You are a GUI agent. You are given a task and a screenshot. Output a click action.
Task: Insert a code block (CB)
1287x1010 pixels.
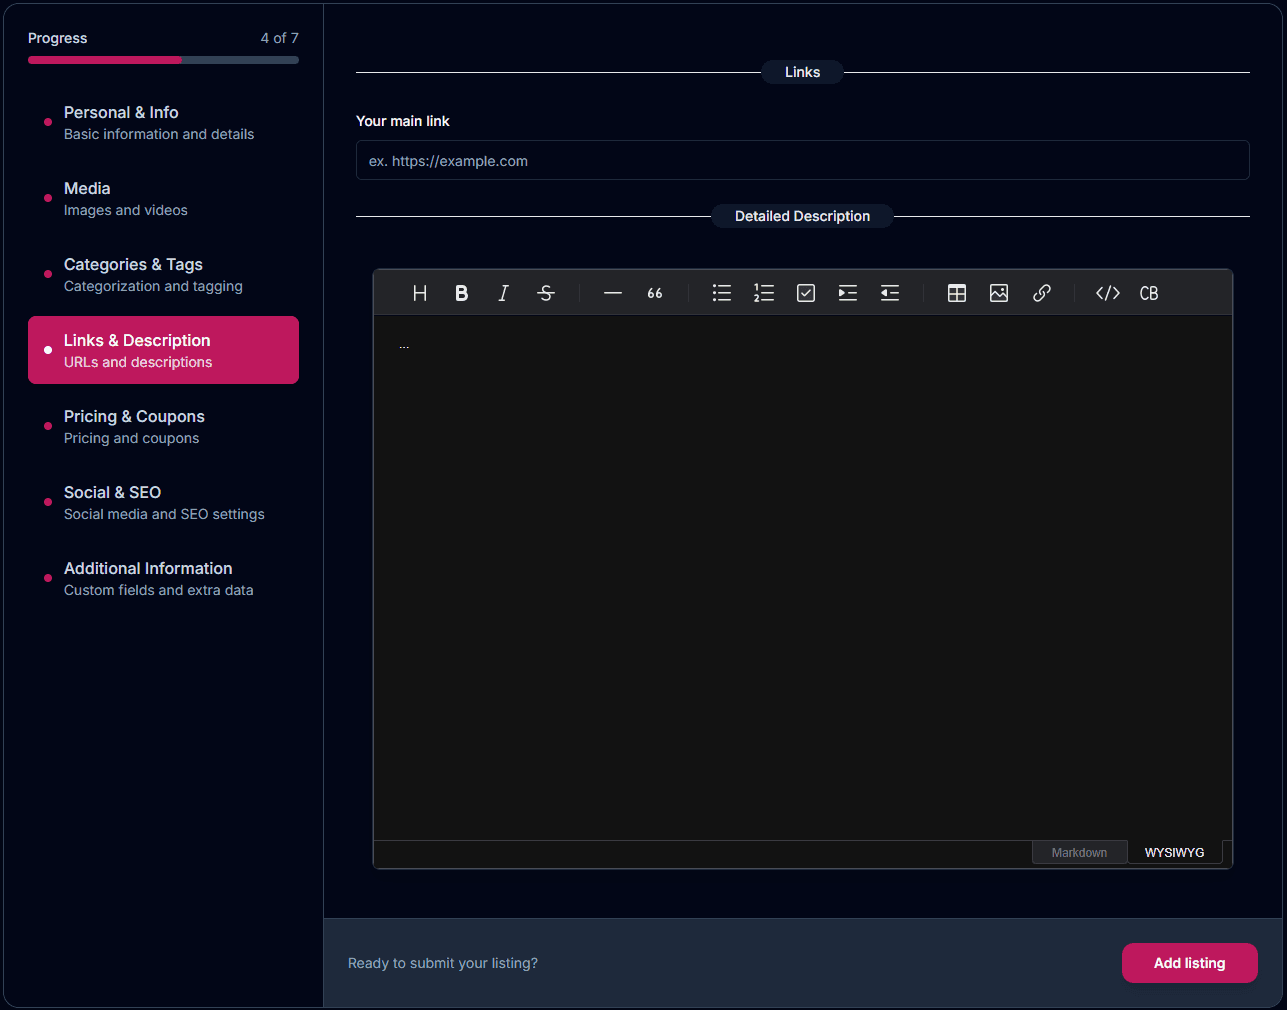(1149, 293)
